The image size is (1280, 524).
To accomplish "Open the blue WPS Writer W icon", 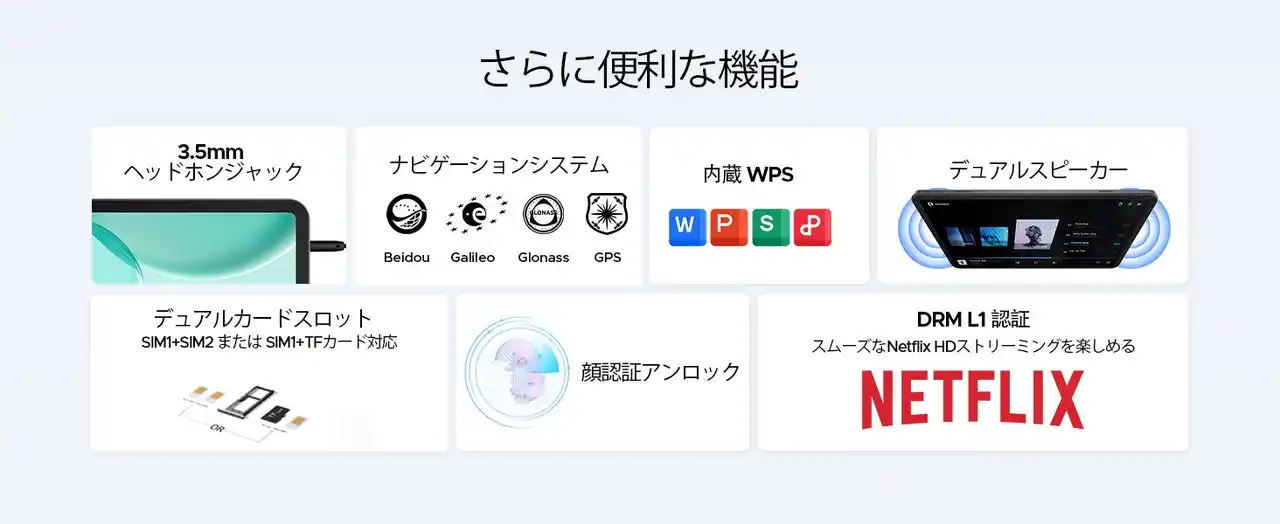I will (x=685, y=227).
